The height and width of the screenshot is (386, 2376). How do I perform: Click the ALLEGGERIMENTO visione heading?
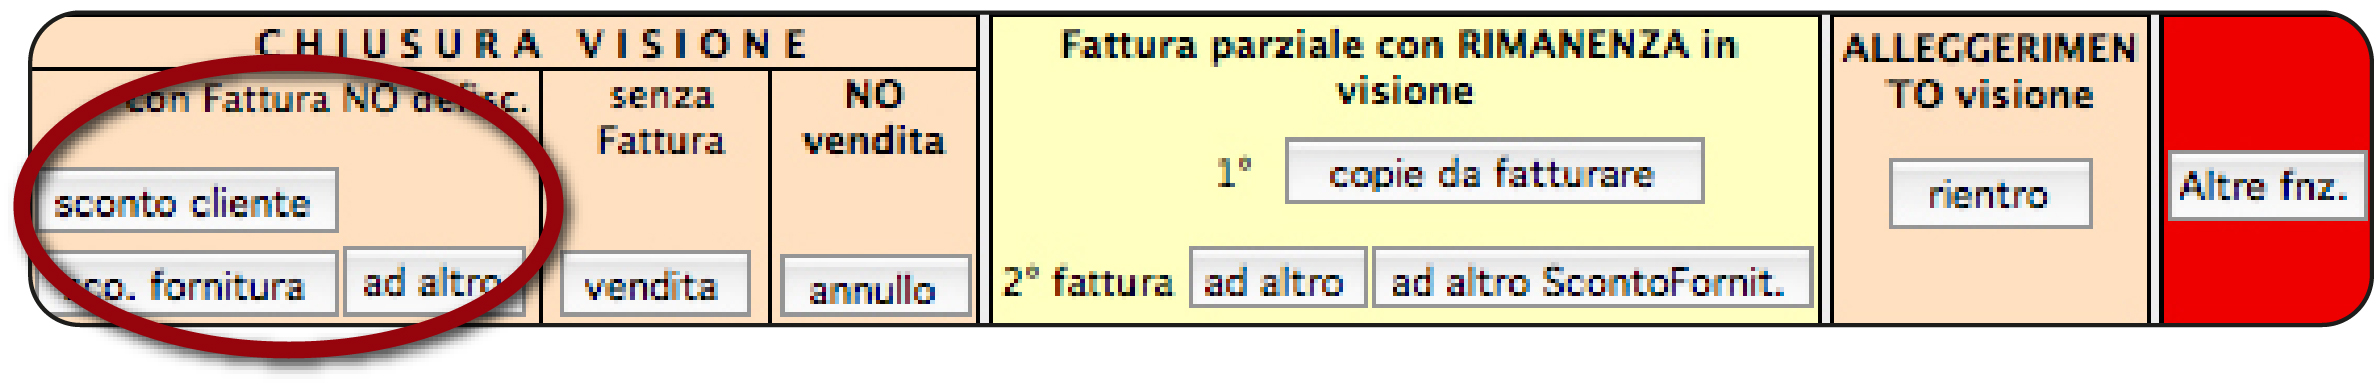[1990, 71]
